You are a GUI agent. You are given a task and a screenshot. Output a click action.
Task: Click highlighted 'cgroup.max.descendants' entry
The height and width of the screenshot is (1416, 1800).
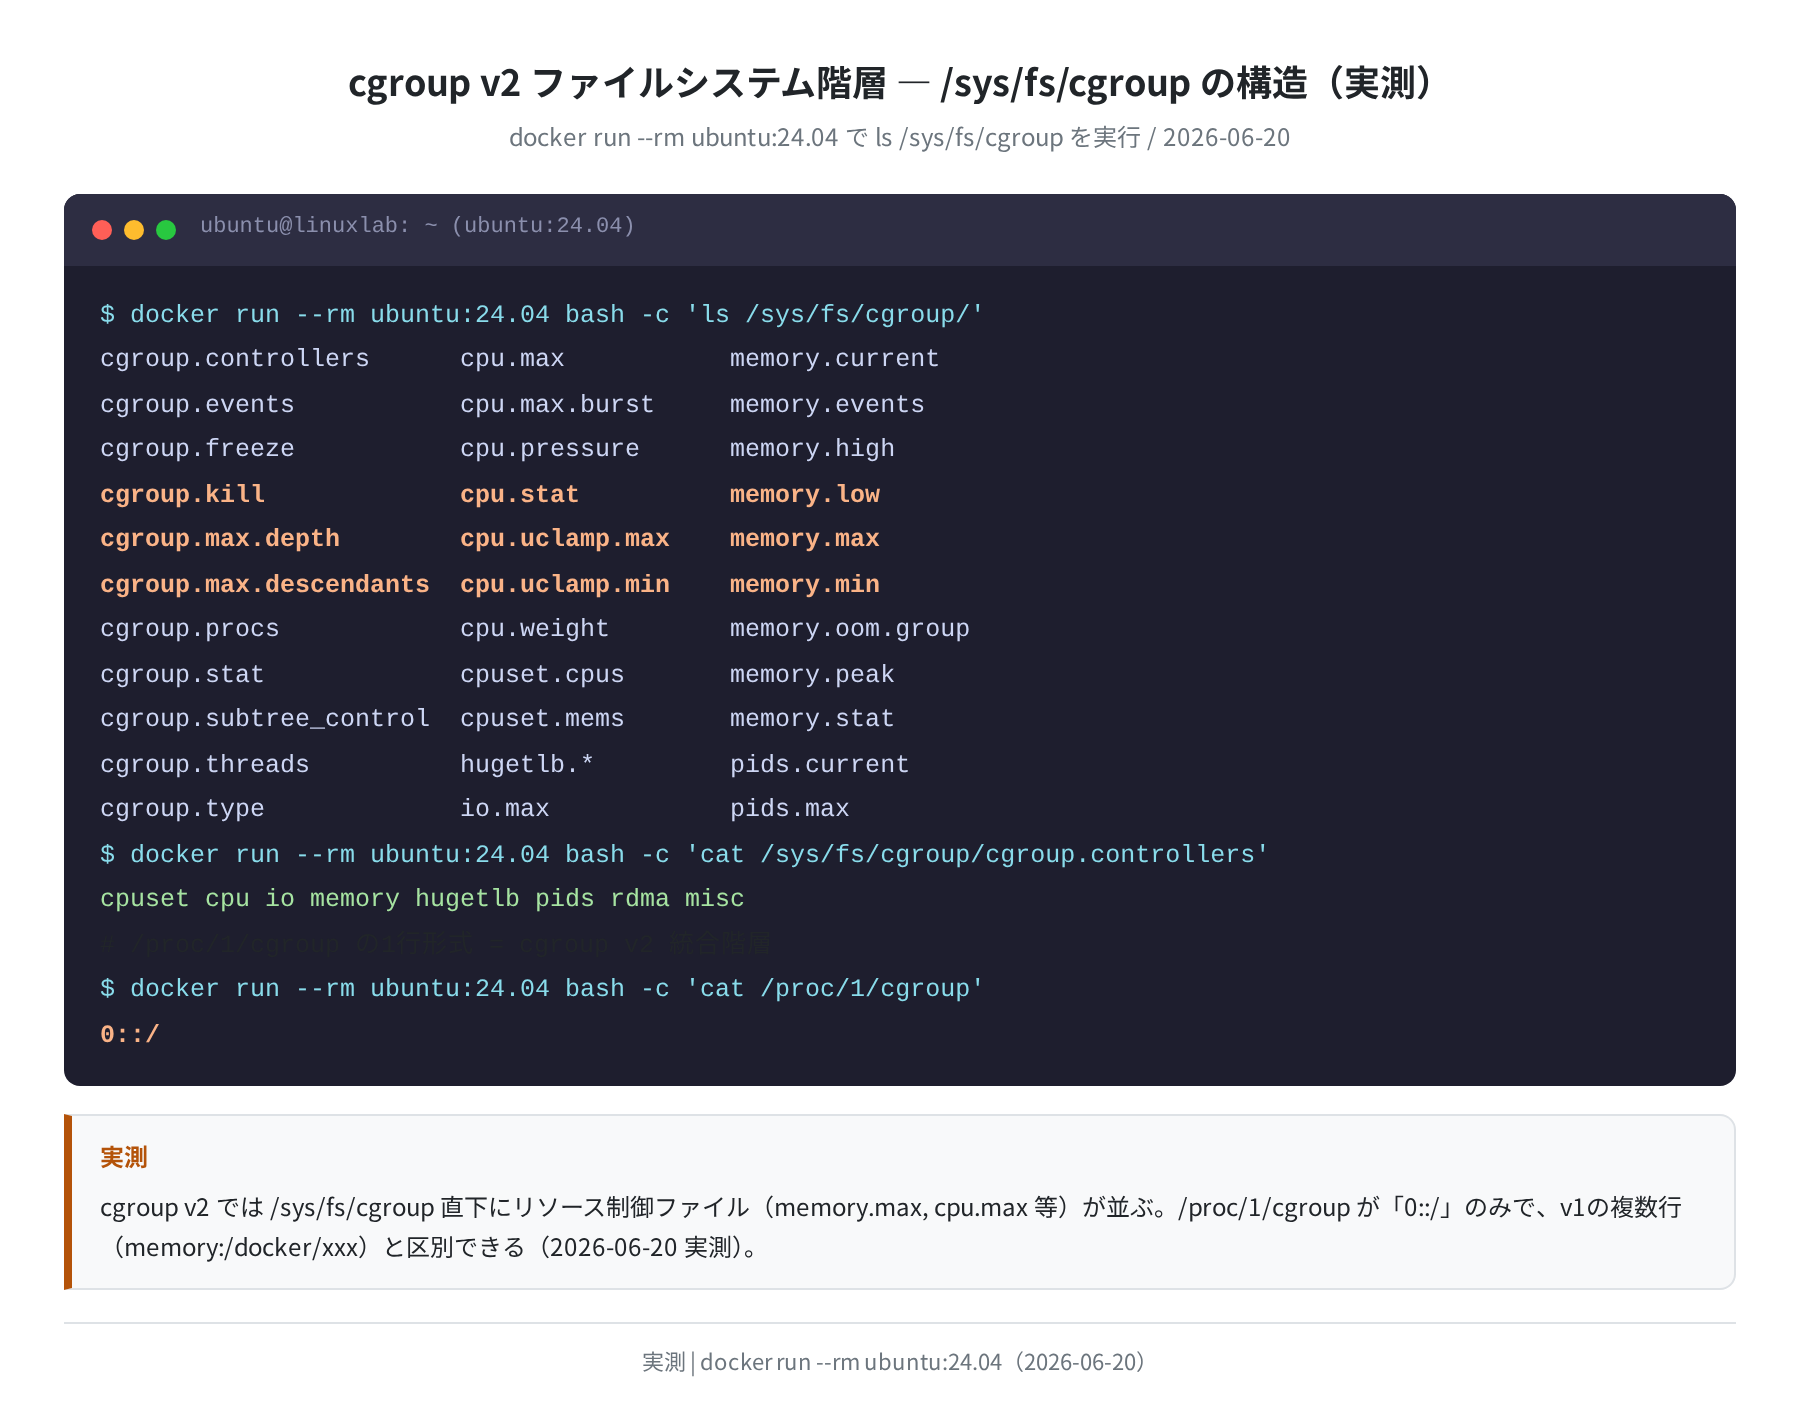pyautogui.click(x=265, y=584)
